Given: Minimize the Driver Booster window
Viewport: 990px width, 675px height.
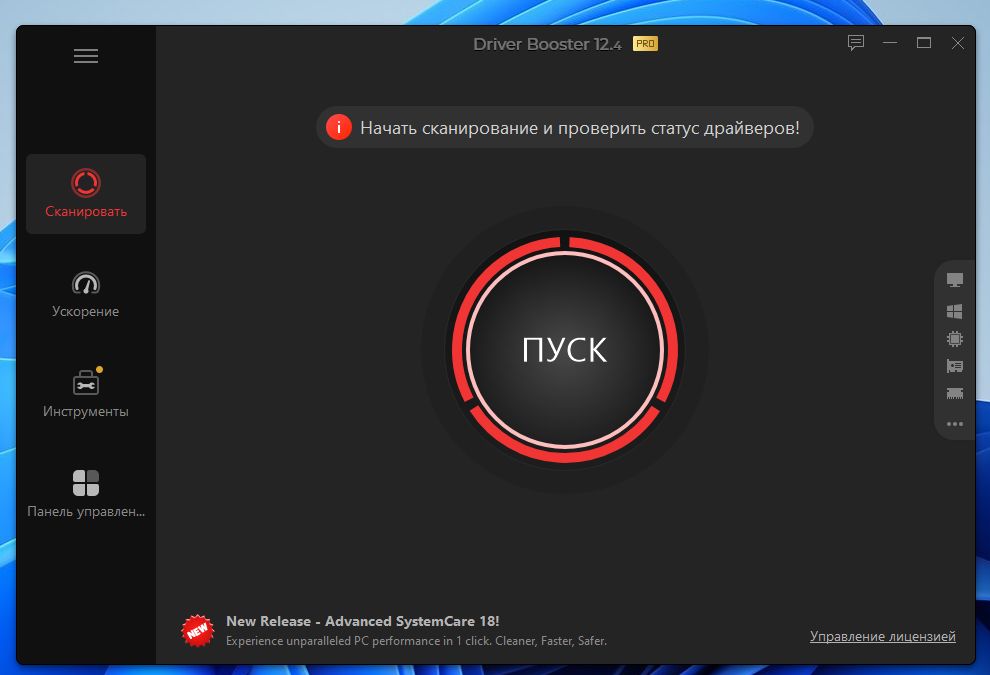Looking at the screenshot, I should point(890,43).
